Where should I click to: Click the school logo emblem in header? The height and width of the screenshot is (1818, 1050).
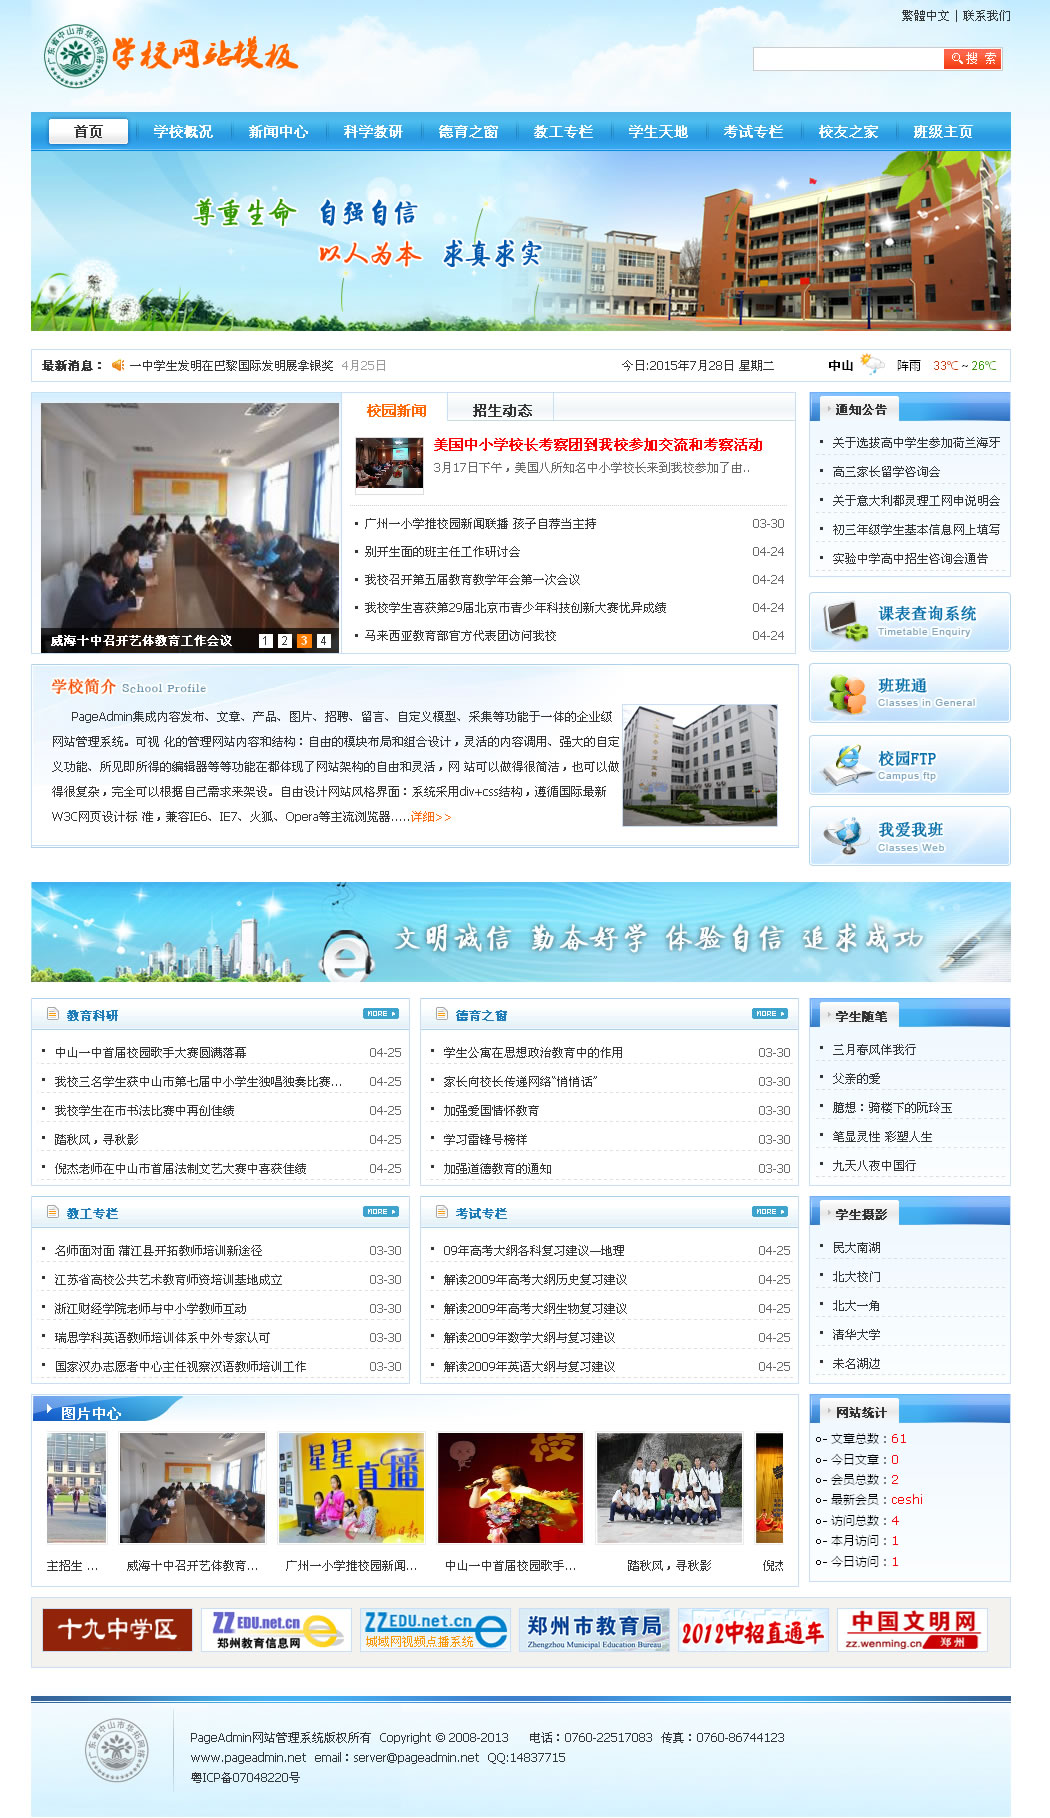[75, 56]
